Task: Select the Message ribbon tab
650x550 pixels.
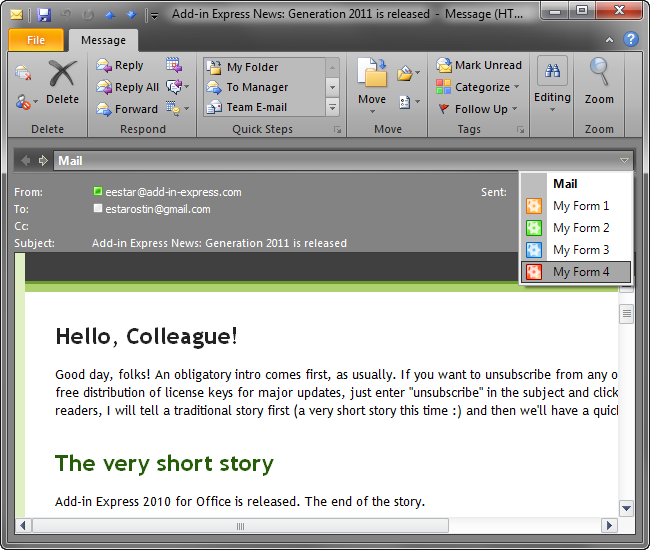Action: coord(103,40)
